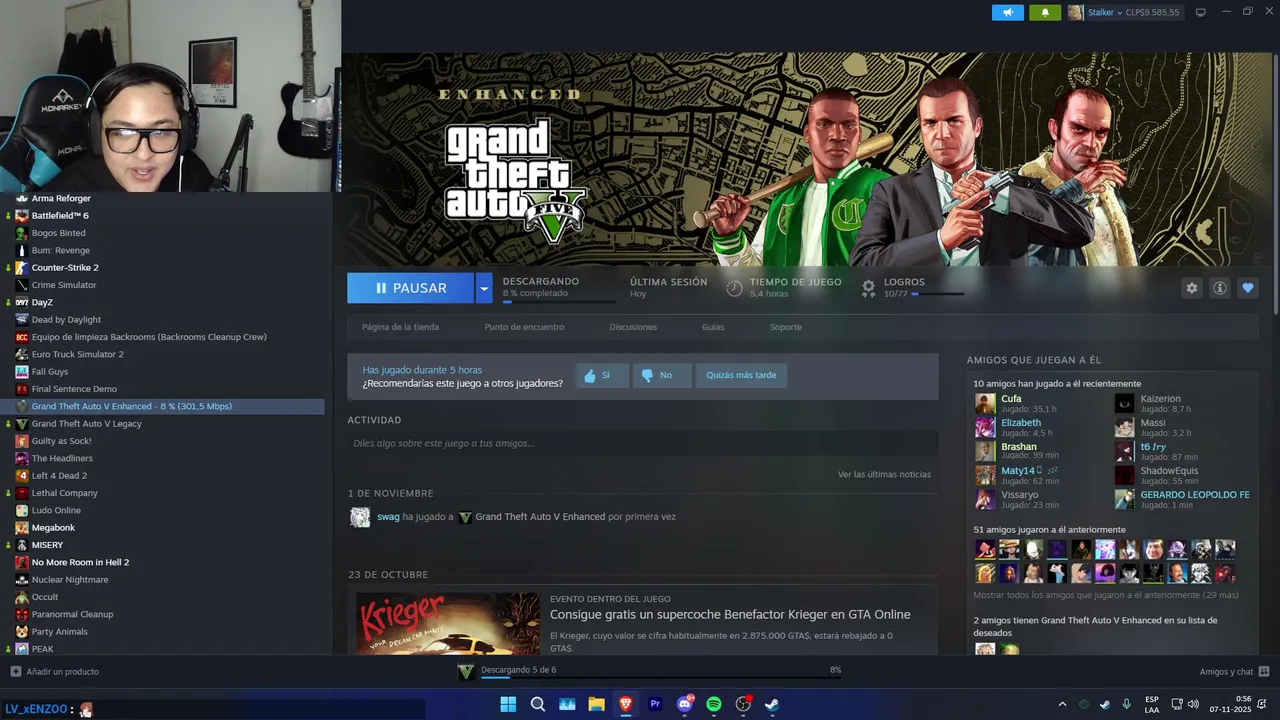Open Discord from taskbar
This screenshot has width=1280, height=720.
click(x=685, y=704)
